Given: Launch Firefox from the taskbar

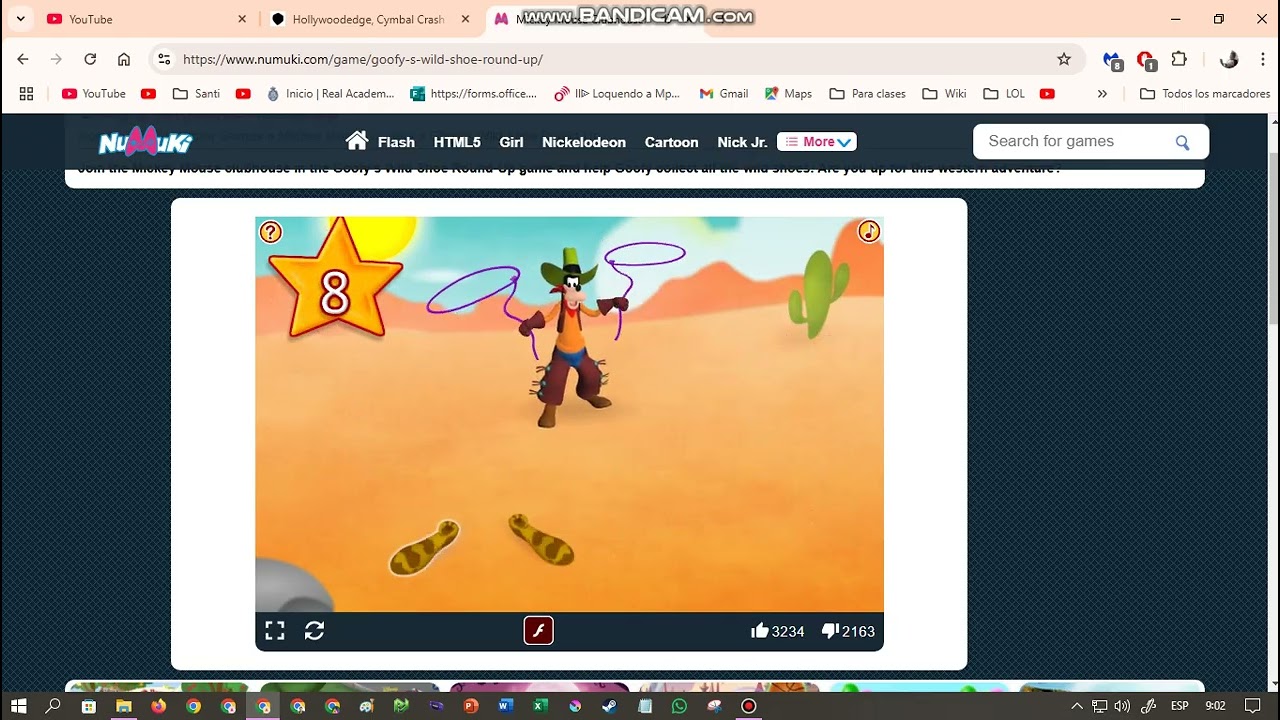Looking at the screenshot, I should [x=158, y=706].
